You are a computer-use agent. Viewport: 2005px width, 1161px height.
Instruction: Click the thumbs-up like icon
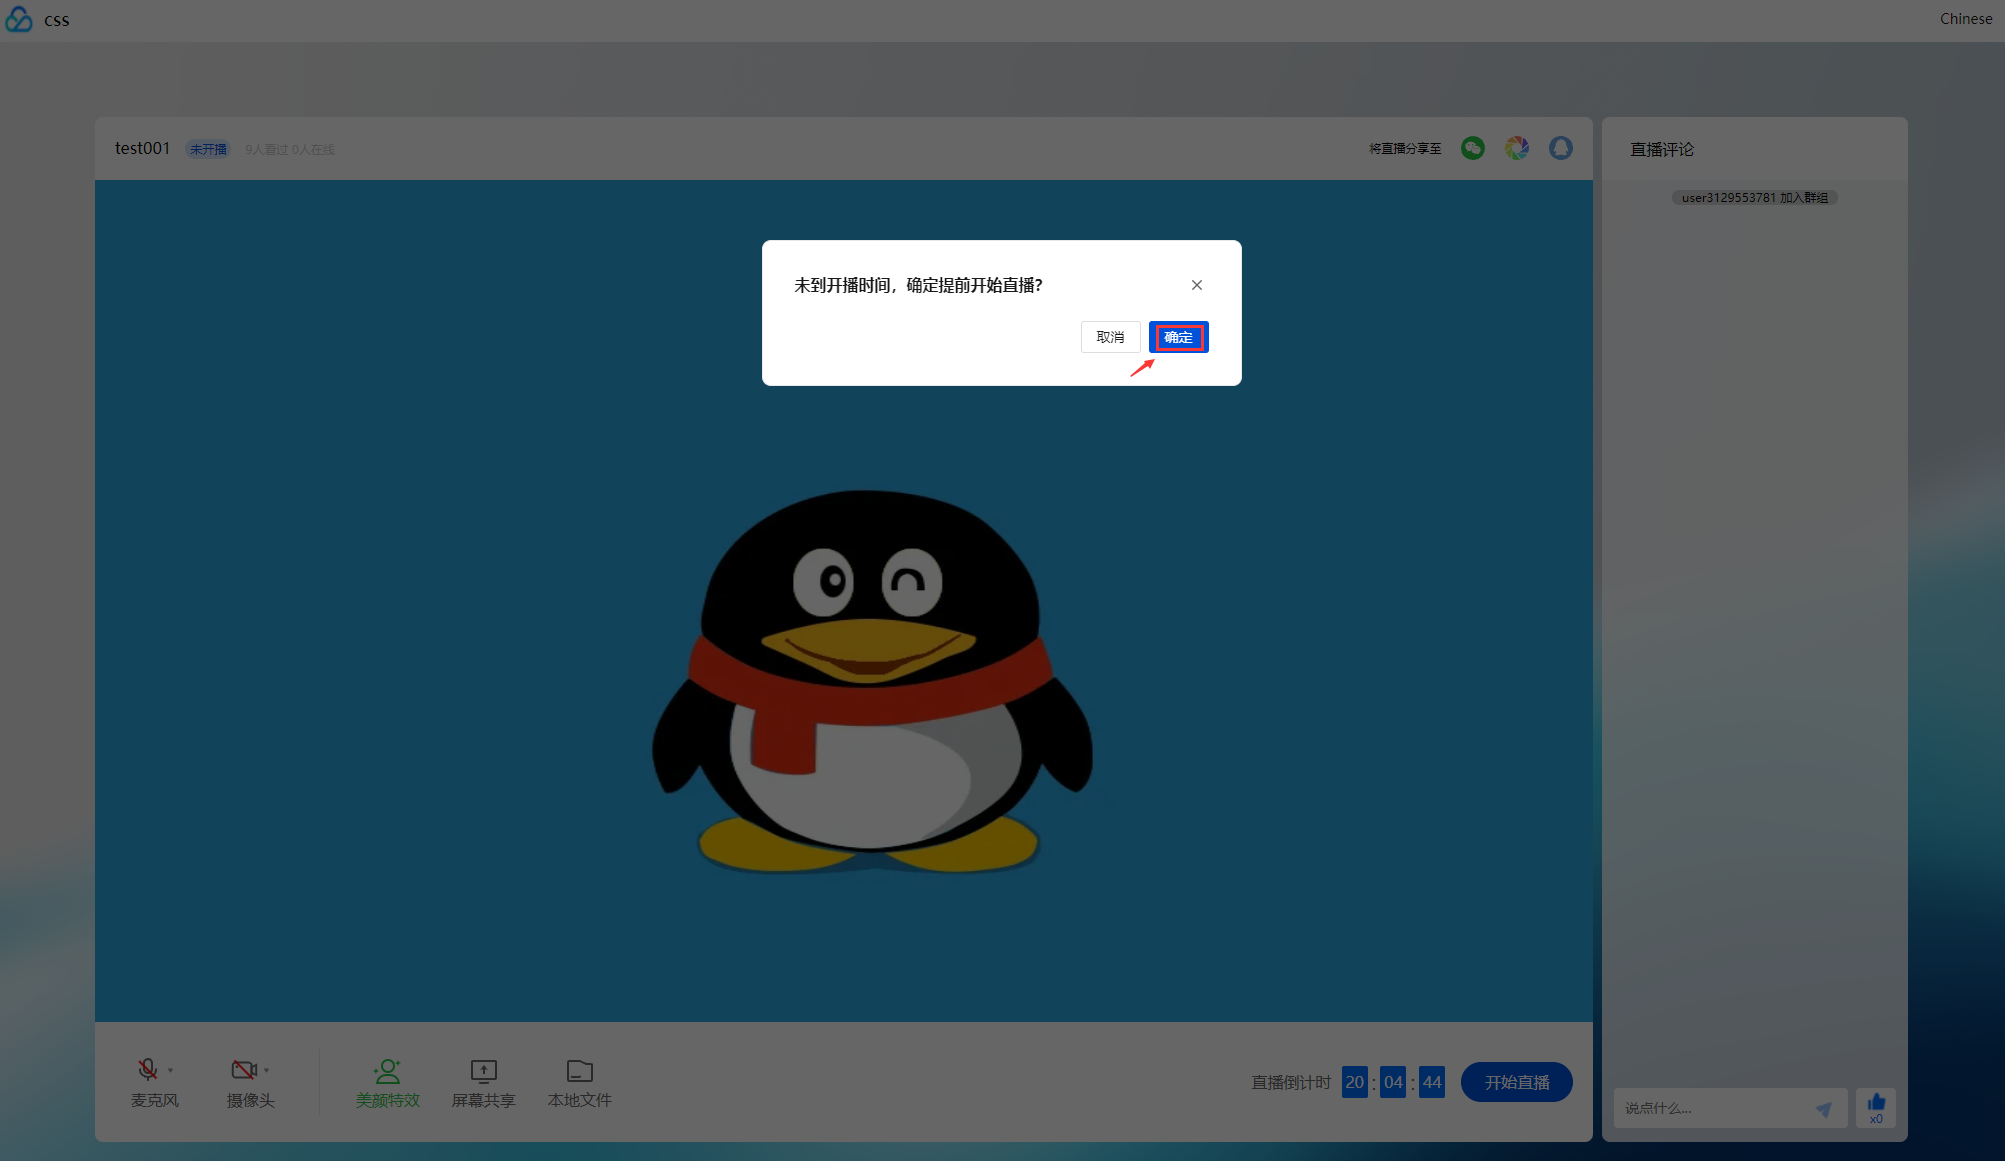coord(1876,1103)
